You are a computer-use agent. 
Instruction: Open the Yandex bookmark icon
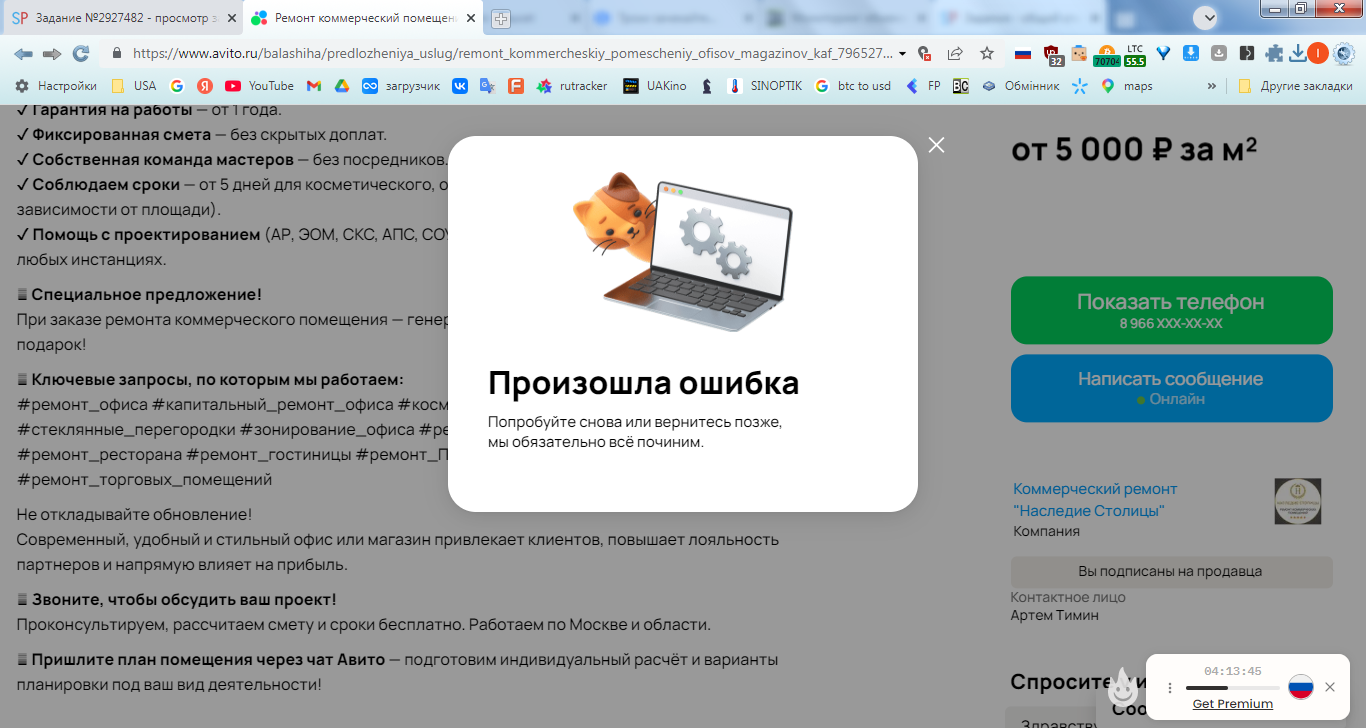(204, 86)
